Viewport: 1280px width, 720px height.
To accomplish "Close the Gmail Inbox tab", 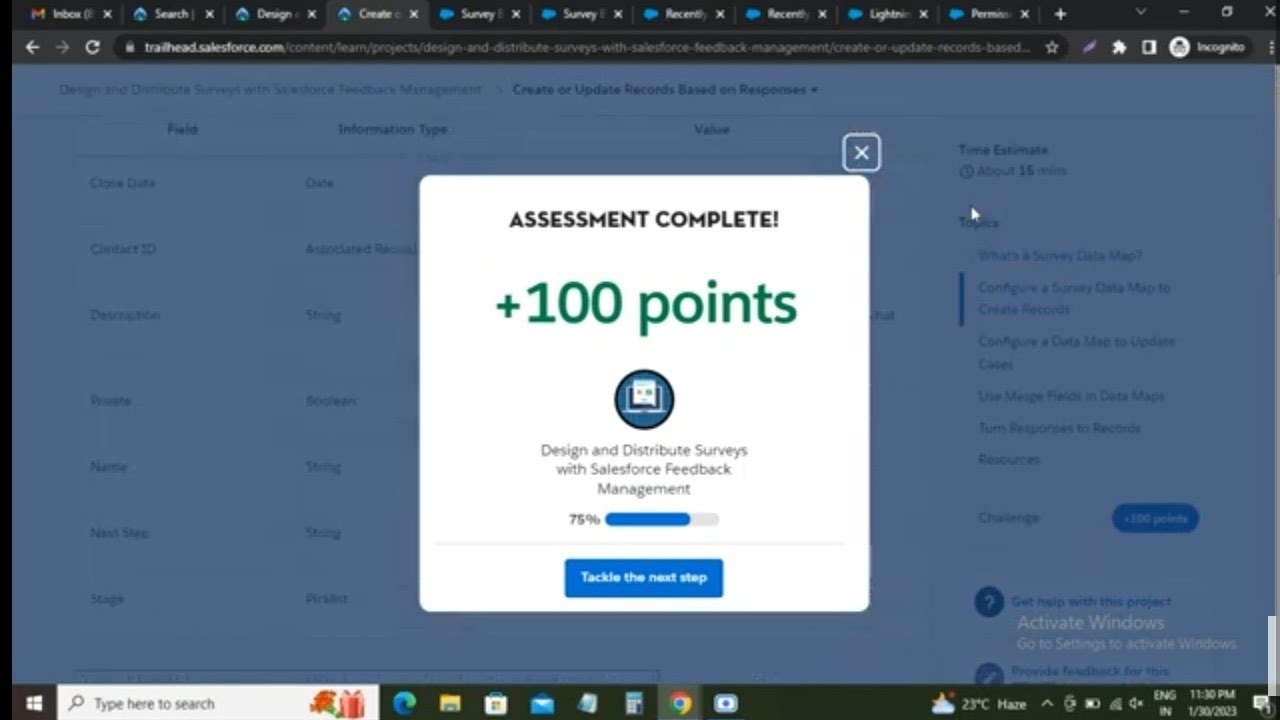I will 107,14.
